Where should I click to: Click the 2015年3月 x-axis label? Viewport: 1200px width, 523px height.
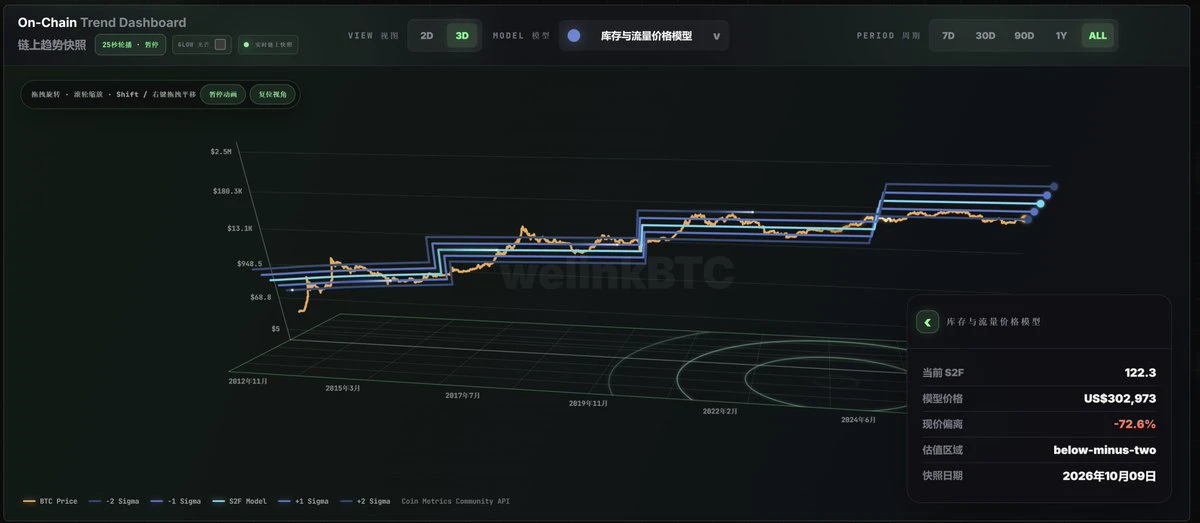click(x=342, y=387)
